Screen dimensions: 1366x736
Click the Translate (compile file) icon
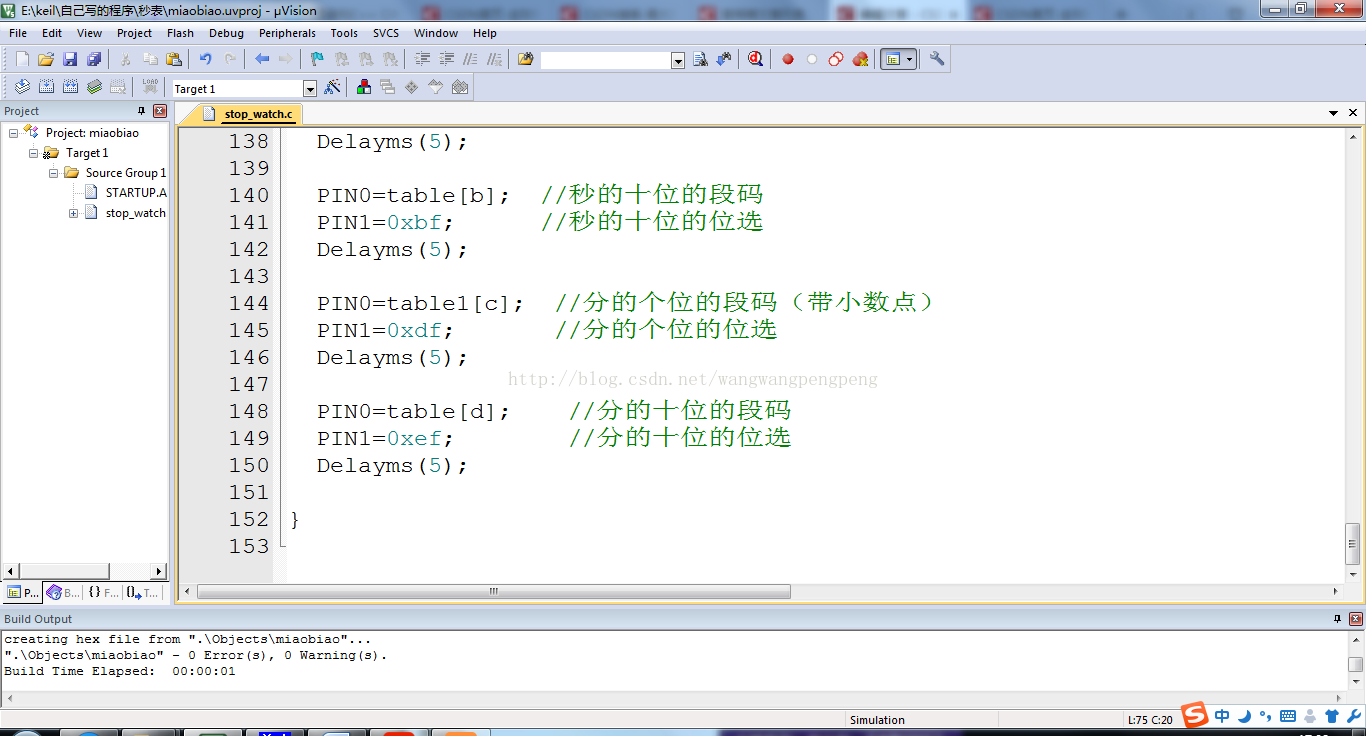pyautogui.click(x=22, y=88)
